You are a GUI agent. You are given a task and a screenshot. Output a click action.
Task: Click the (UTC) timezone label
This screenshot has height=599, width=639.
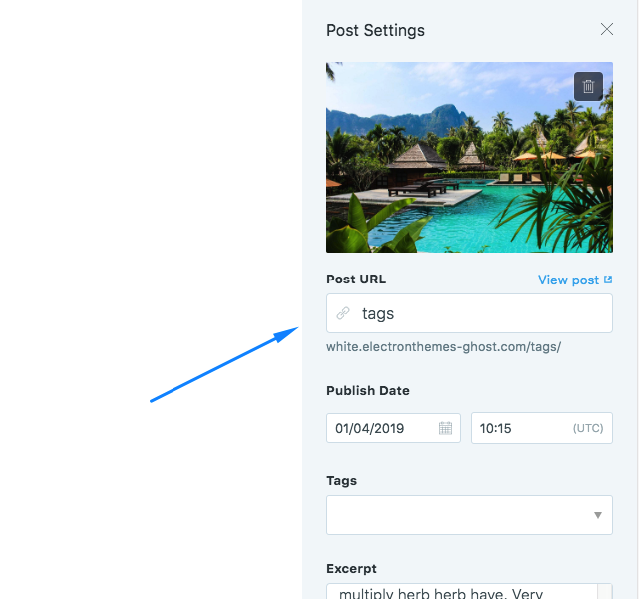point(588,428)
